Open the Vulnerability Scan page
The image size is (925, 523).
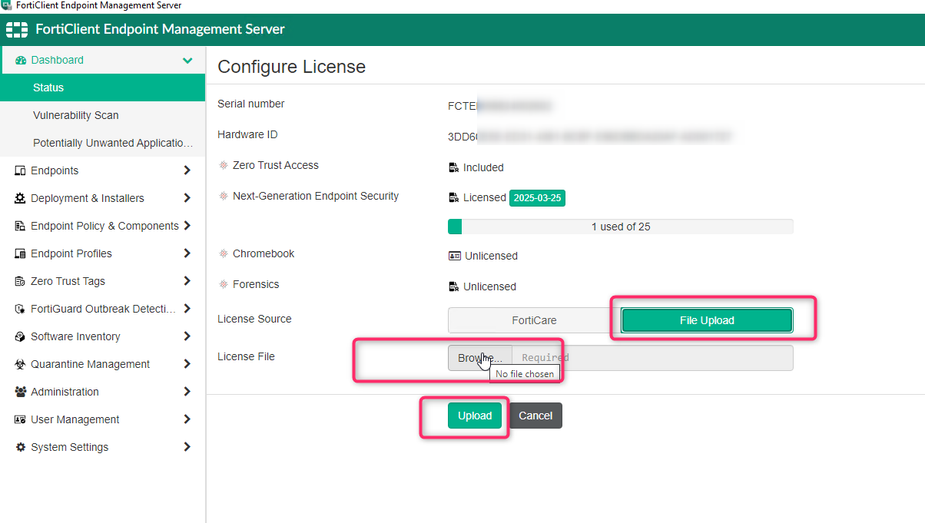[x=76, y=116]
